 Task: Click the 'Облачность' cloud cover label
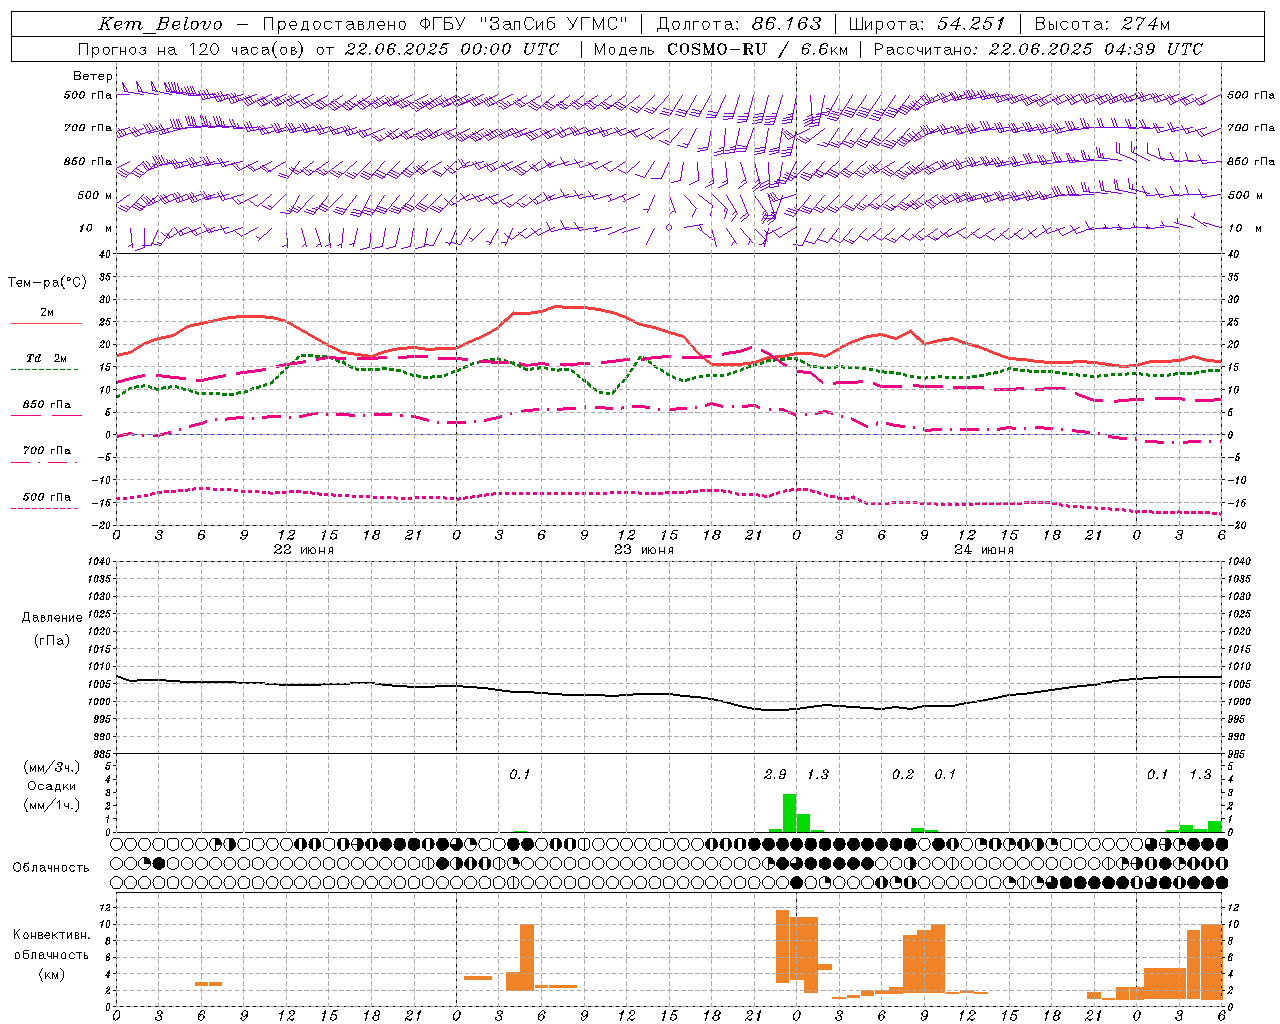[52, 867]
